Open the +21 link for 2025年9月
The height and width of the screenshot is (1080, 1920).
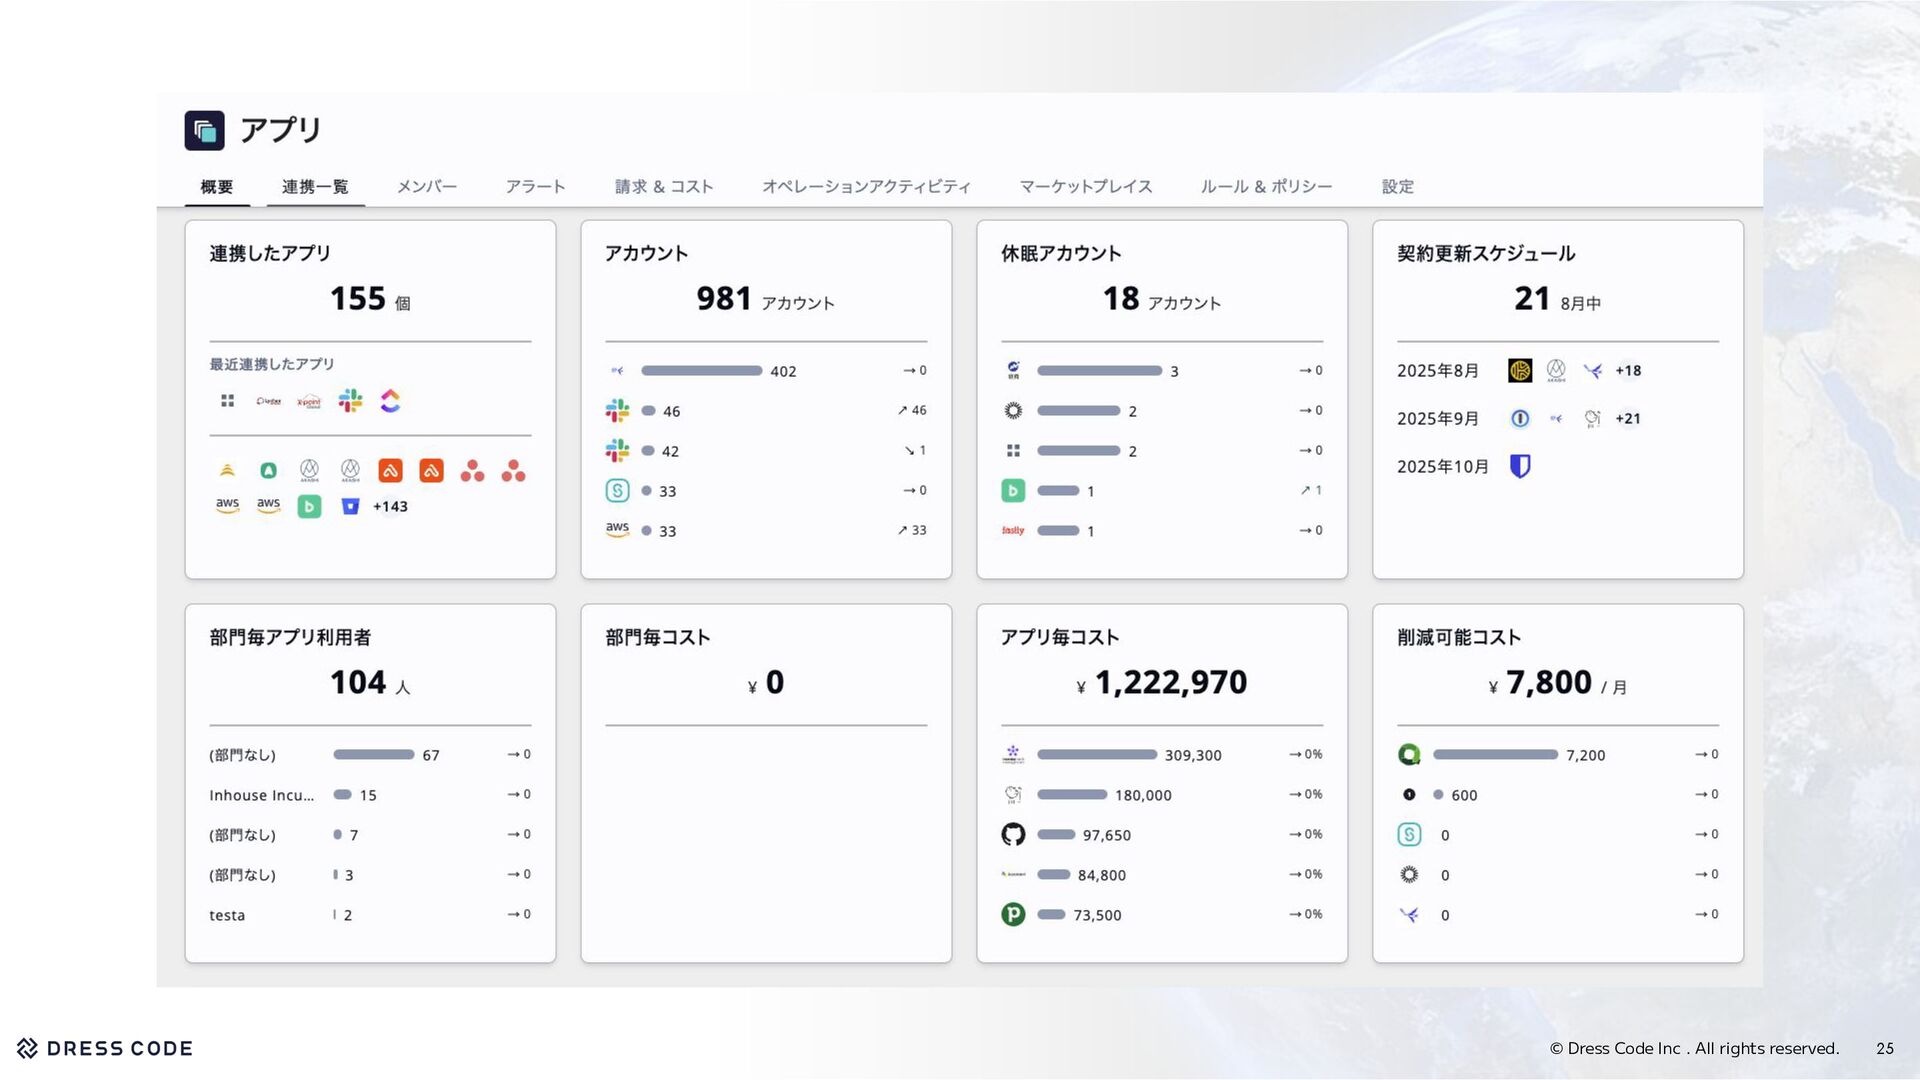pyautogui.click(x=1628, y=419)
